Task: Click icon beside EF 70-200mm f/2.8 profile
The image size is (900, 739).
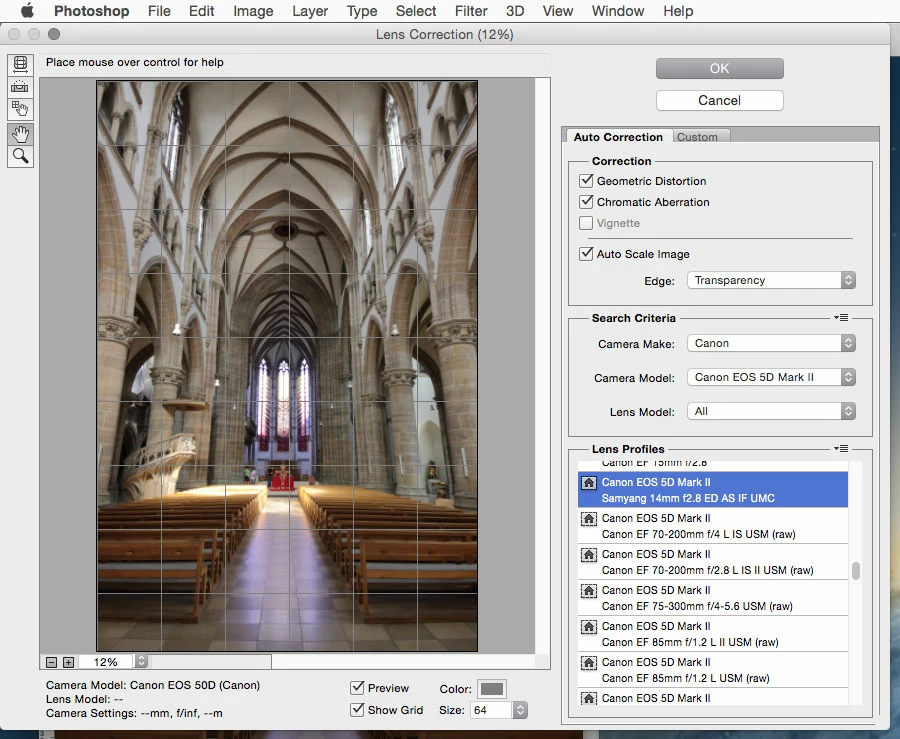Action: pyautogui.click(x=588, y=555)
